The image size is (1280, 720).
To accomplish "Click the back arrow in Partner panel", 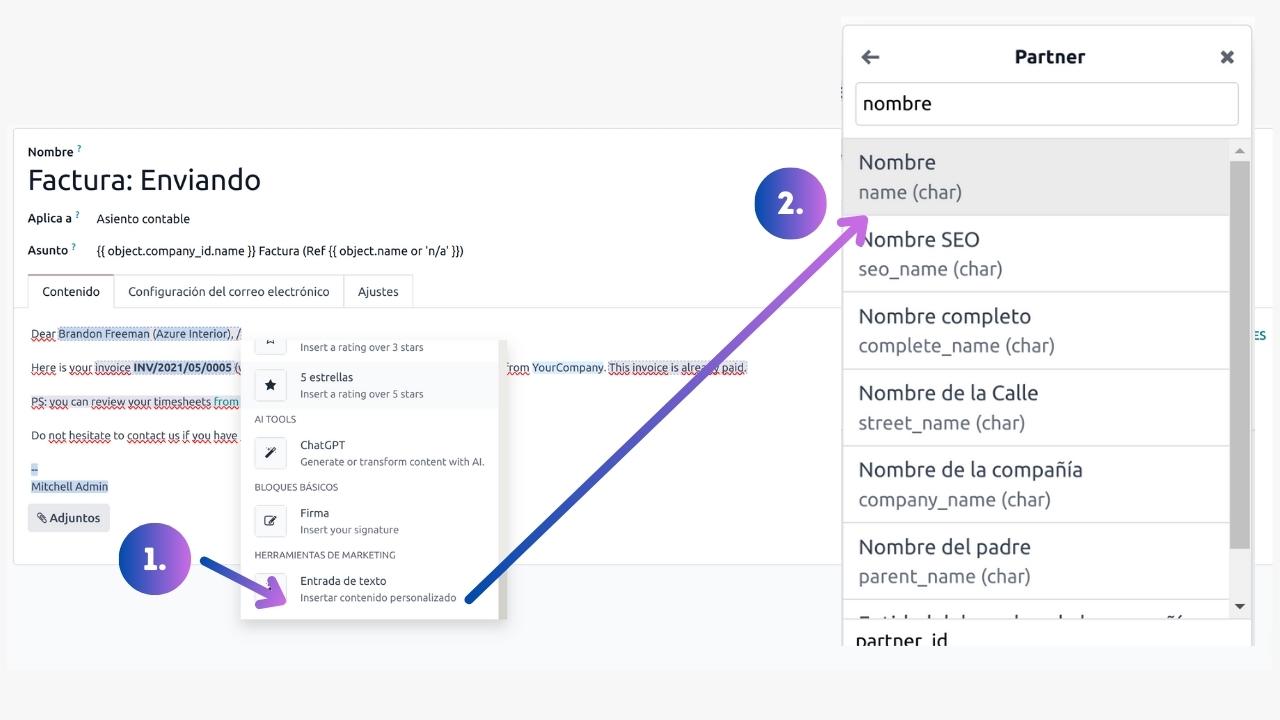I will point(870,57).
